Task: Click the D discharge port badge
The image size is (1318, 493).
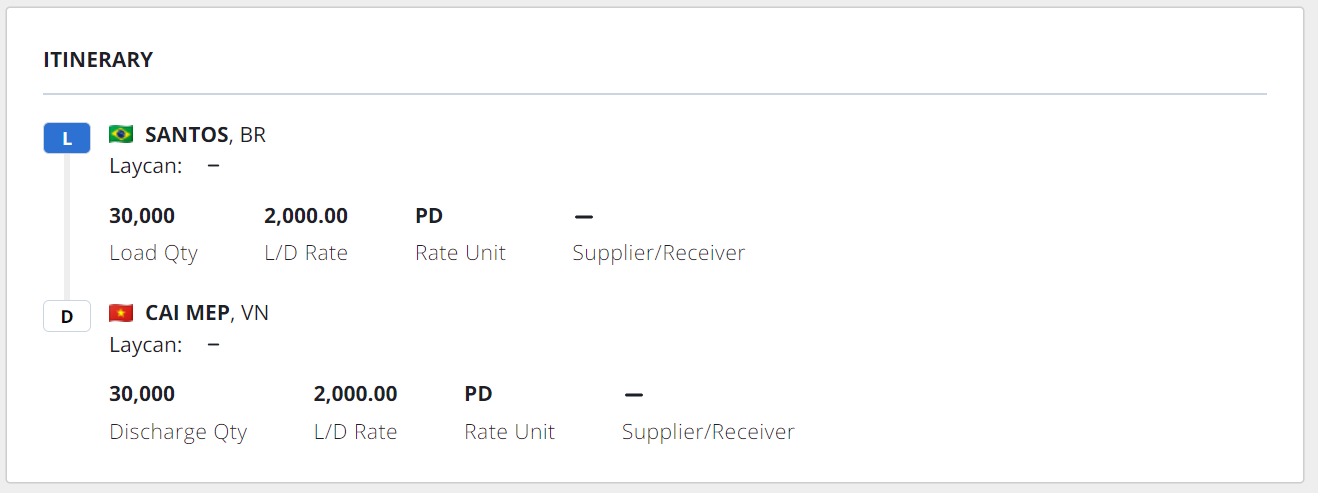Action: coord(67,316)
